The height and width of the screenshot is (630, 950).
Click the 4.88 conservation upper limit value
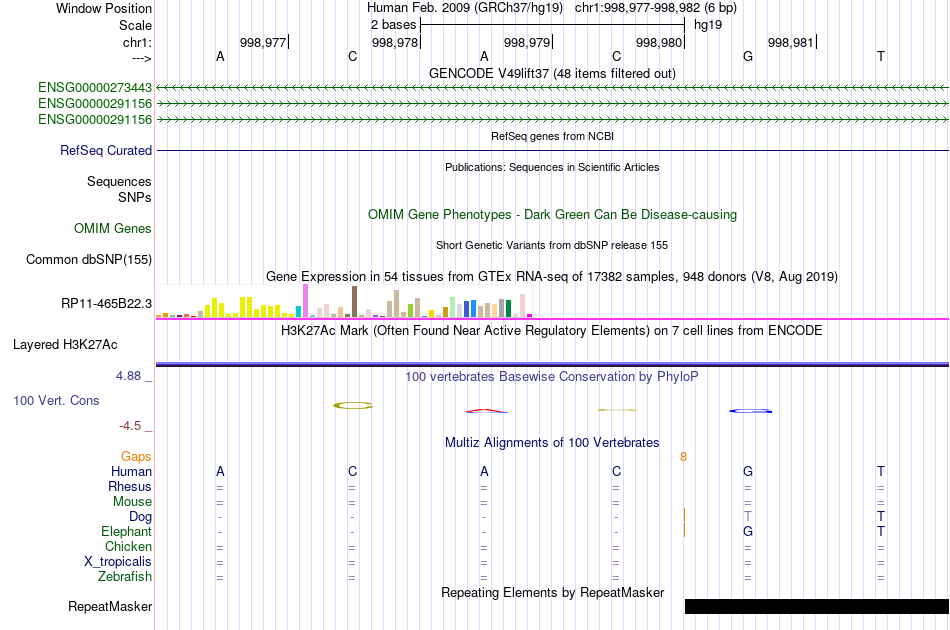point(128,376)
